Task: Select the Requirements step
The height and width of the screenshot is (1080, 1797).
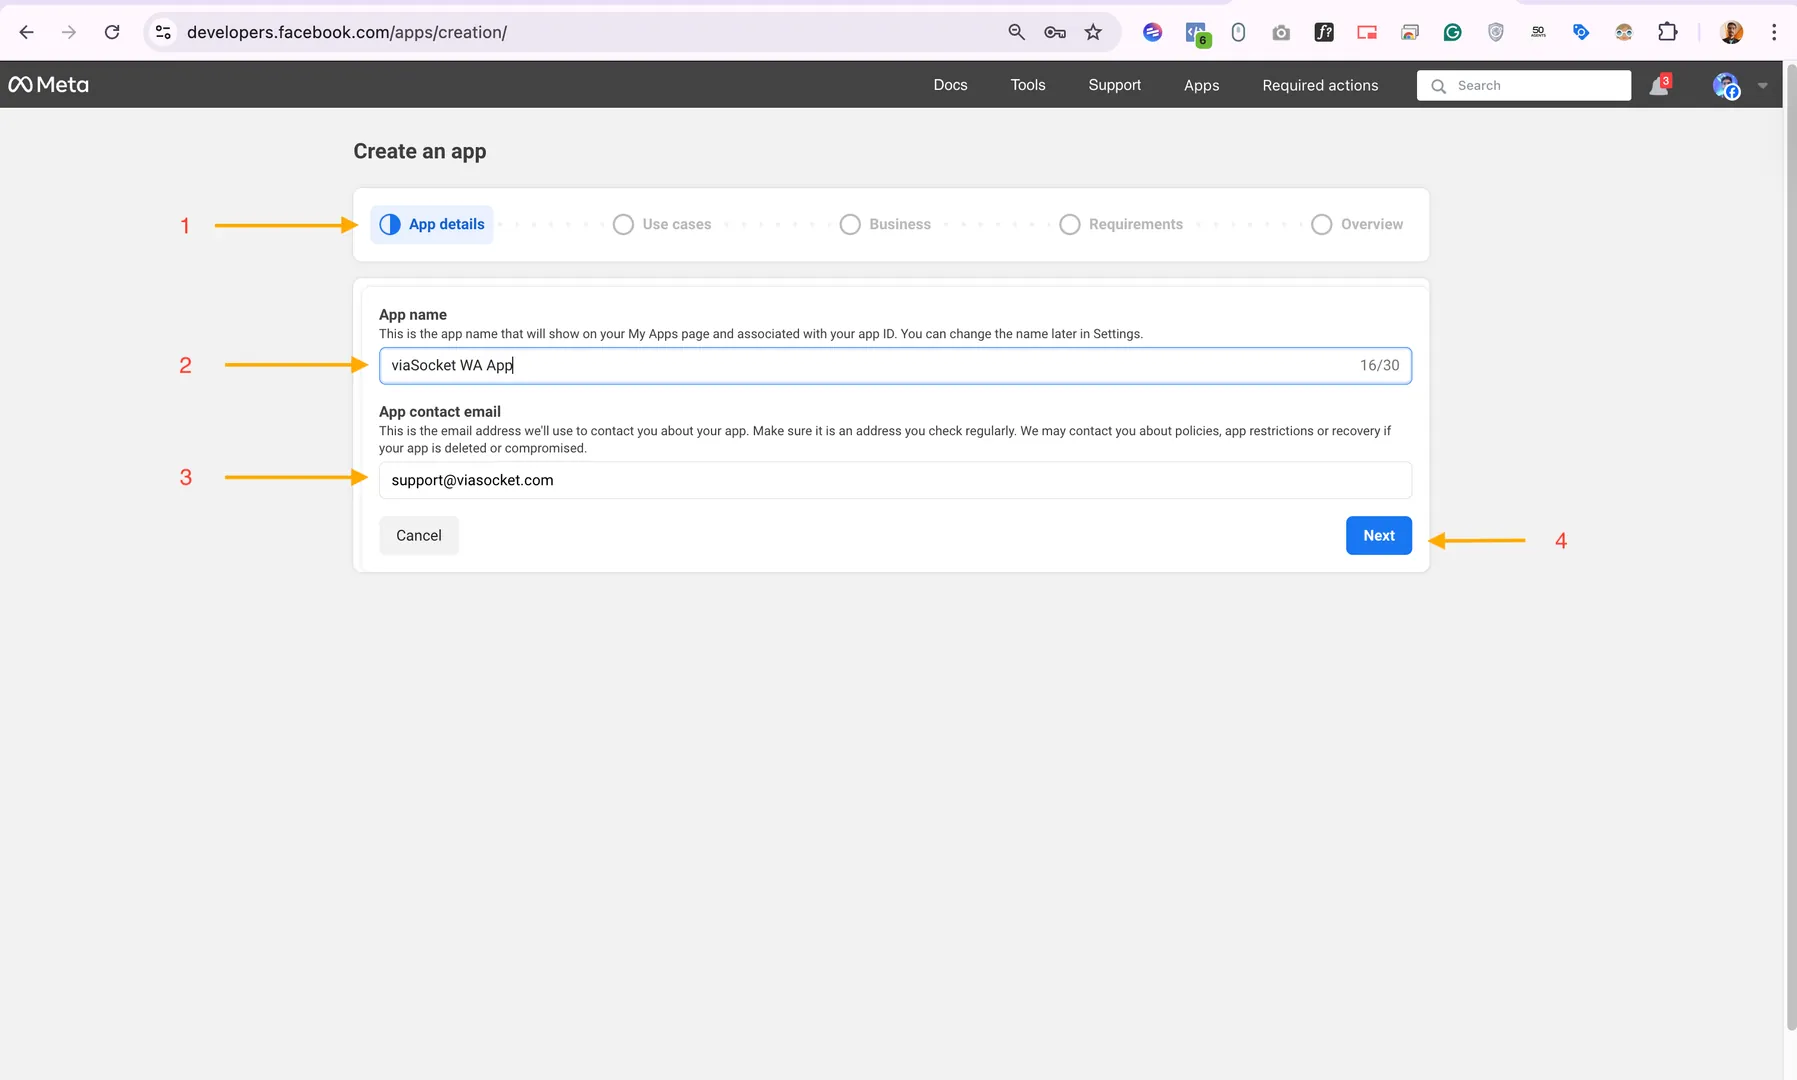Action: [x=1121, y=224]
